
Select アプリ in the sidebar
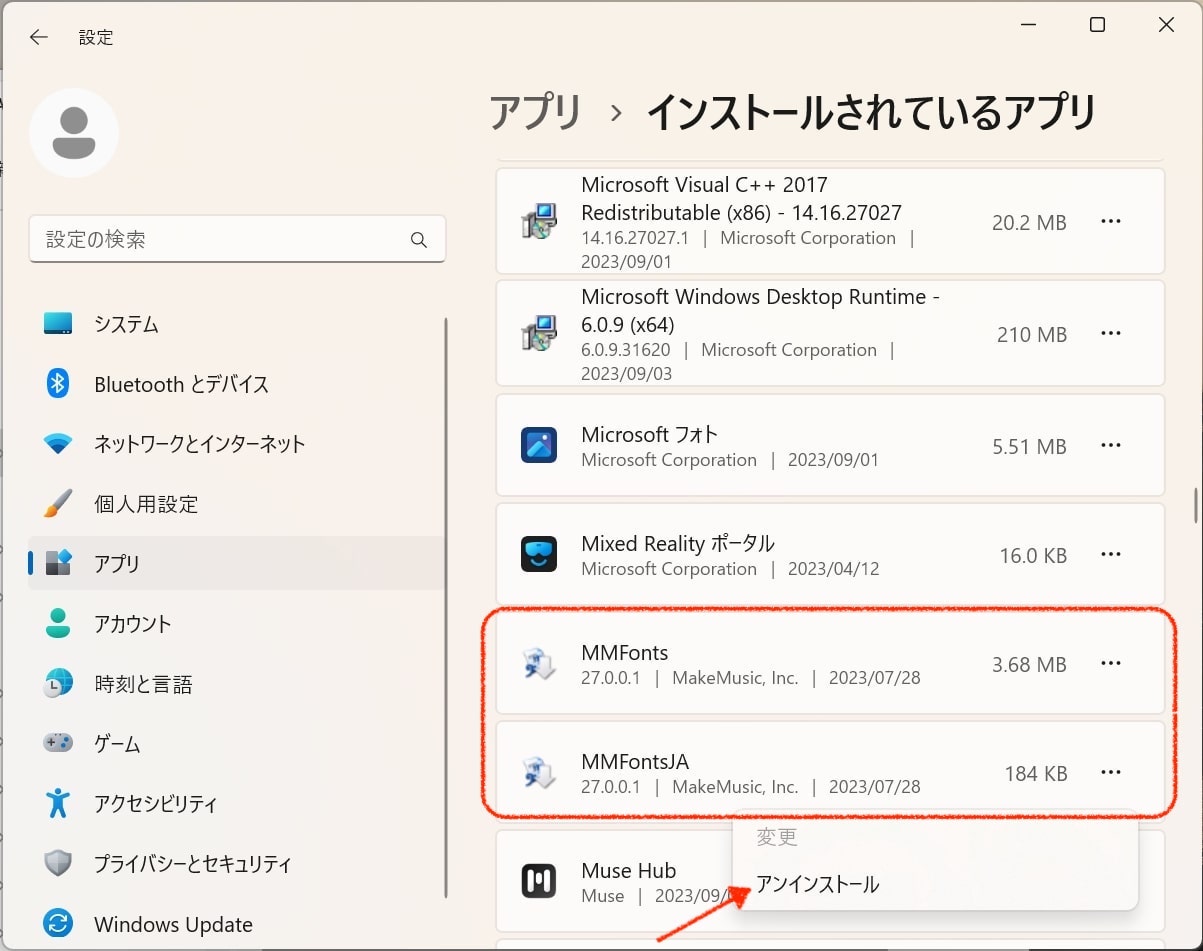pyautogui.click(x=236, y=563)
